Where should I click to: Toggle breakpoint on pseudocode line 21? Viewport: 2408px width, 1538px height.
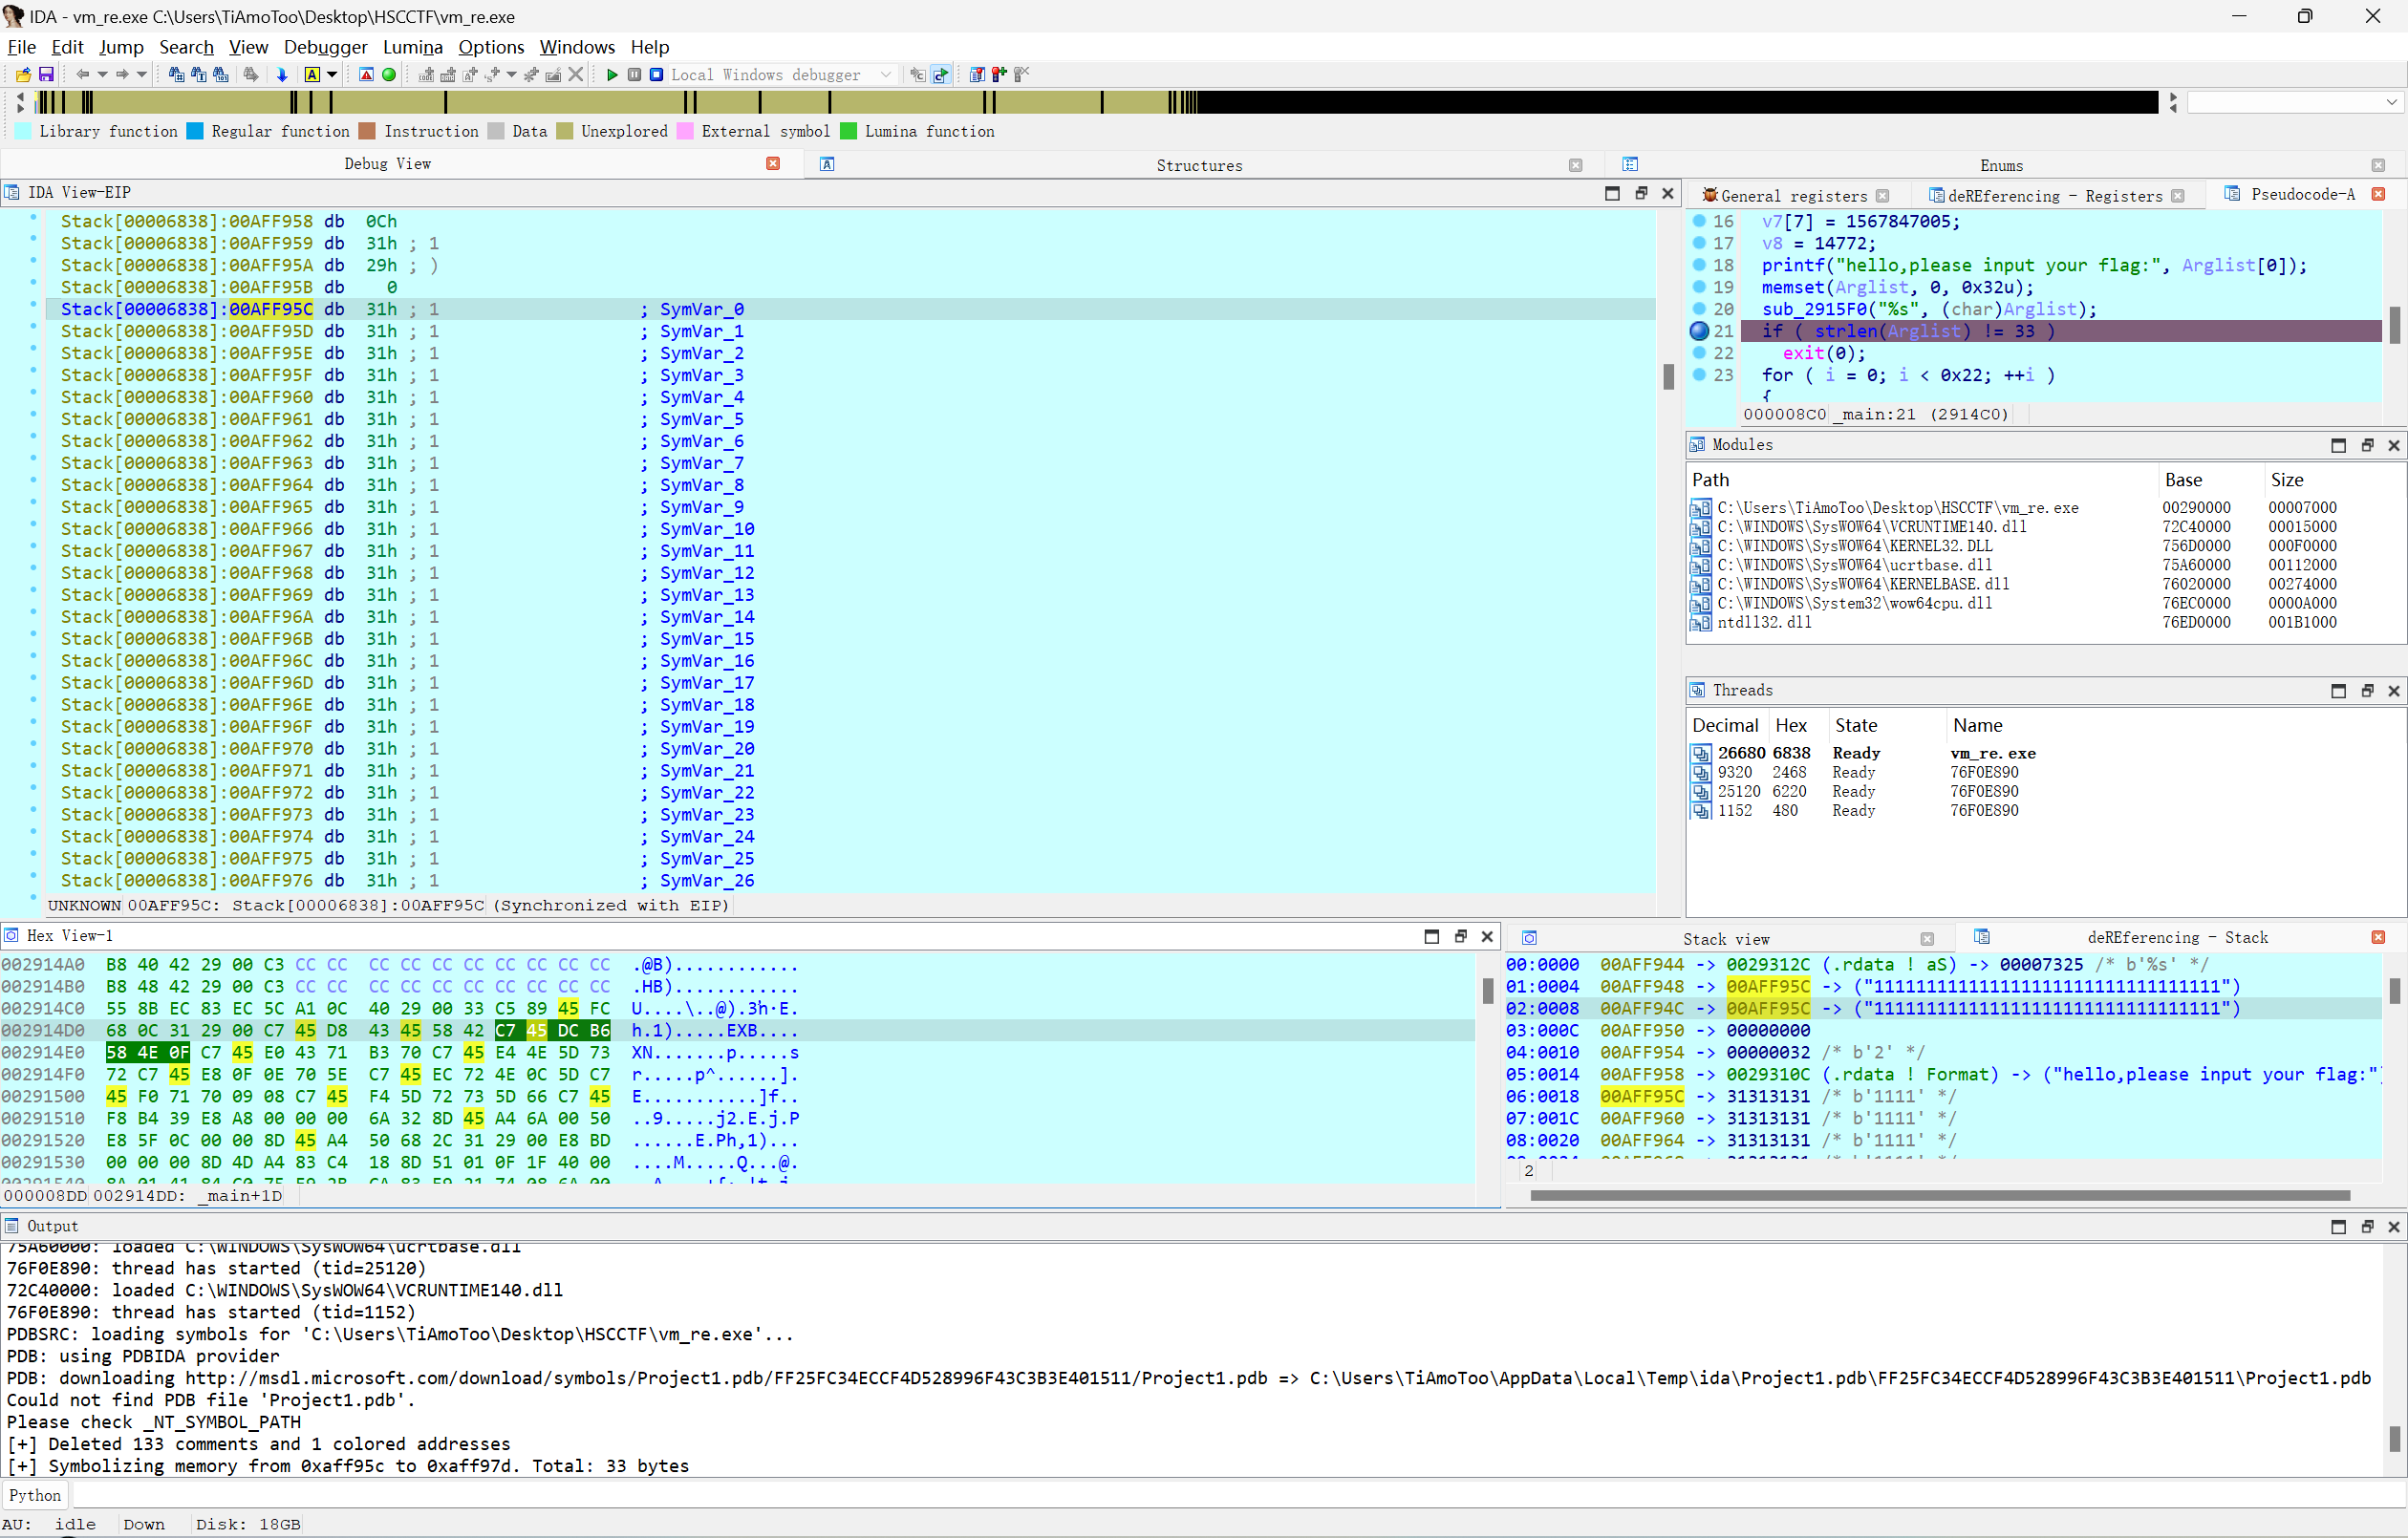click(x=1699, y=331)
